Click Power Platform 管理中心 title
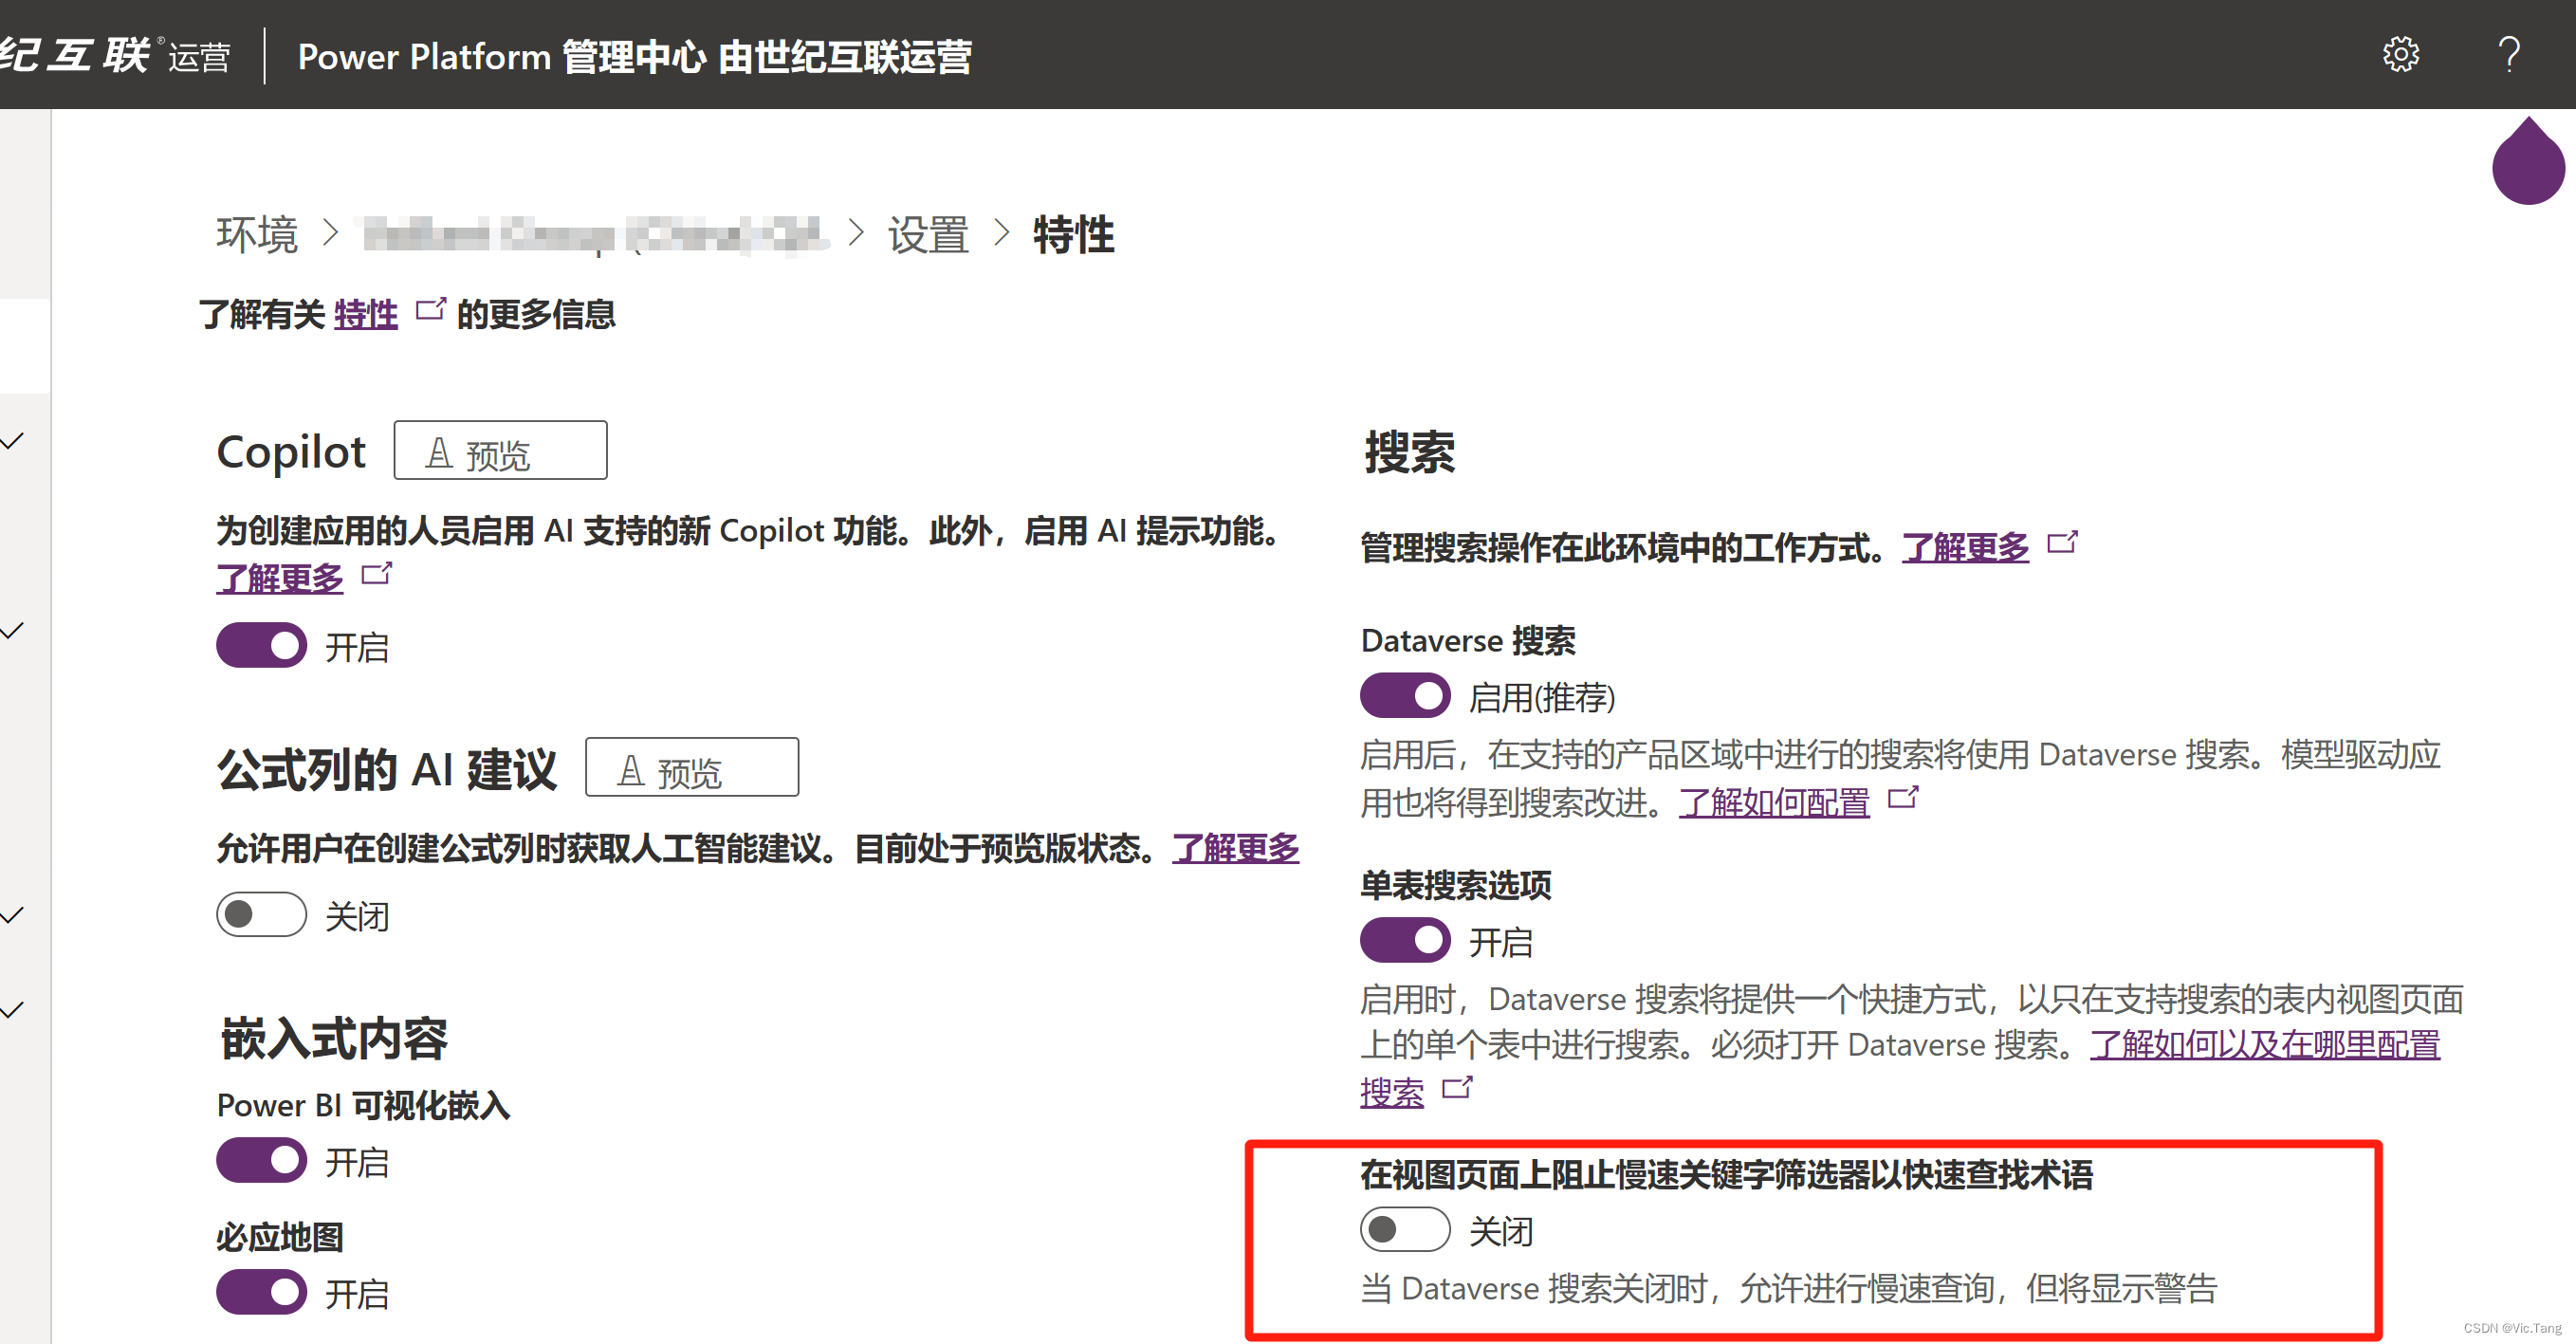This screenshot has width=2576, height=1344. pos(634,56)
